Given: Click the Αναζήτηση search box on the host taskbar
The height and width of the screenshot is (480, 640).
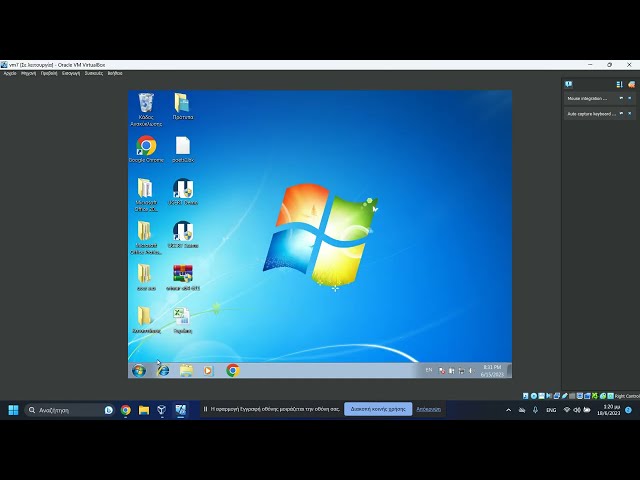Looking at the screenshot, I should 69,410.
